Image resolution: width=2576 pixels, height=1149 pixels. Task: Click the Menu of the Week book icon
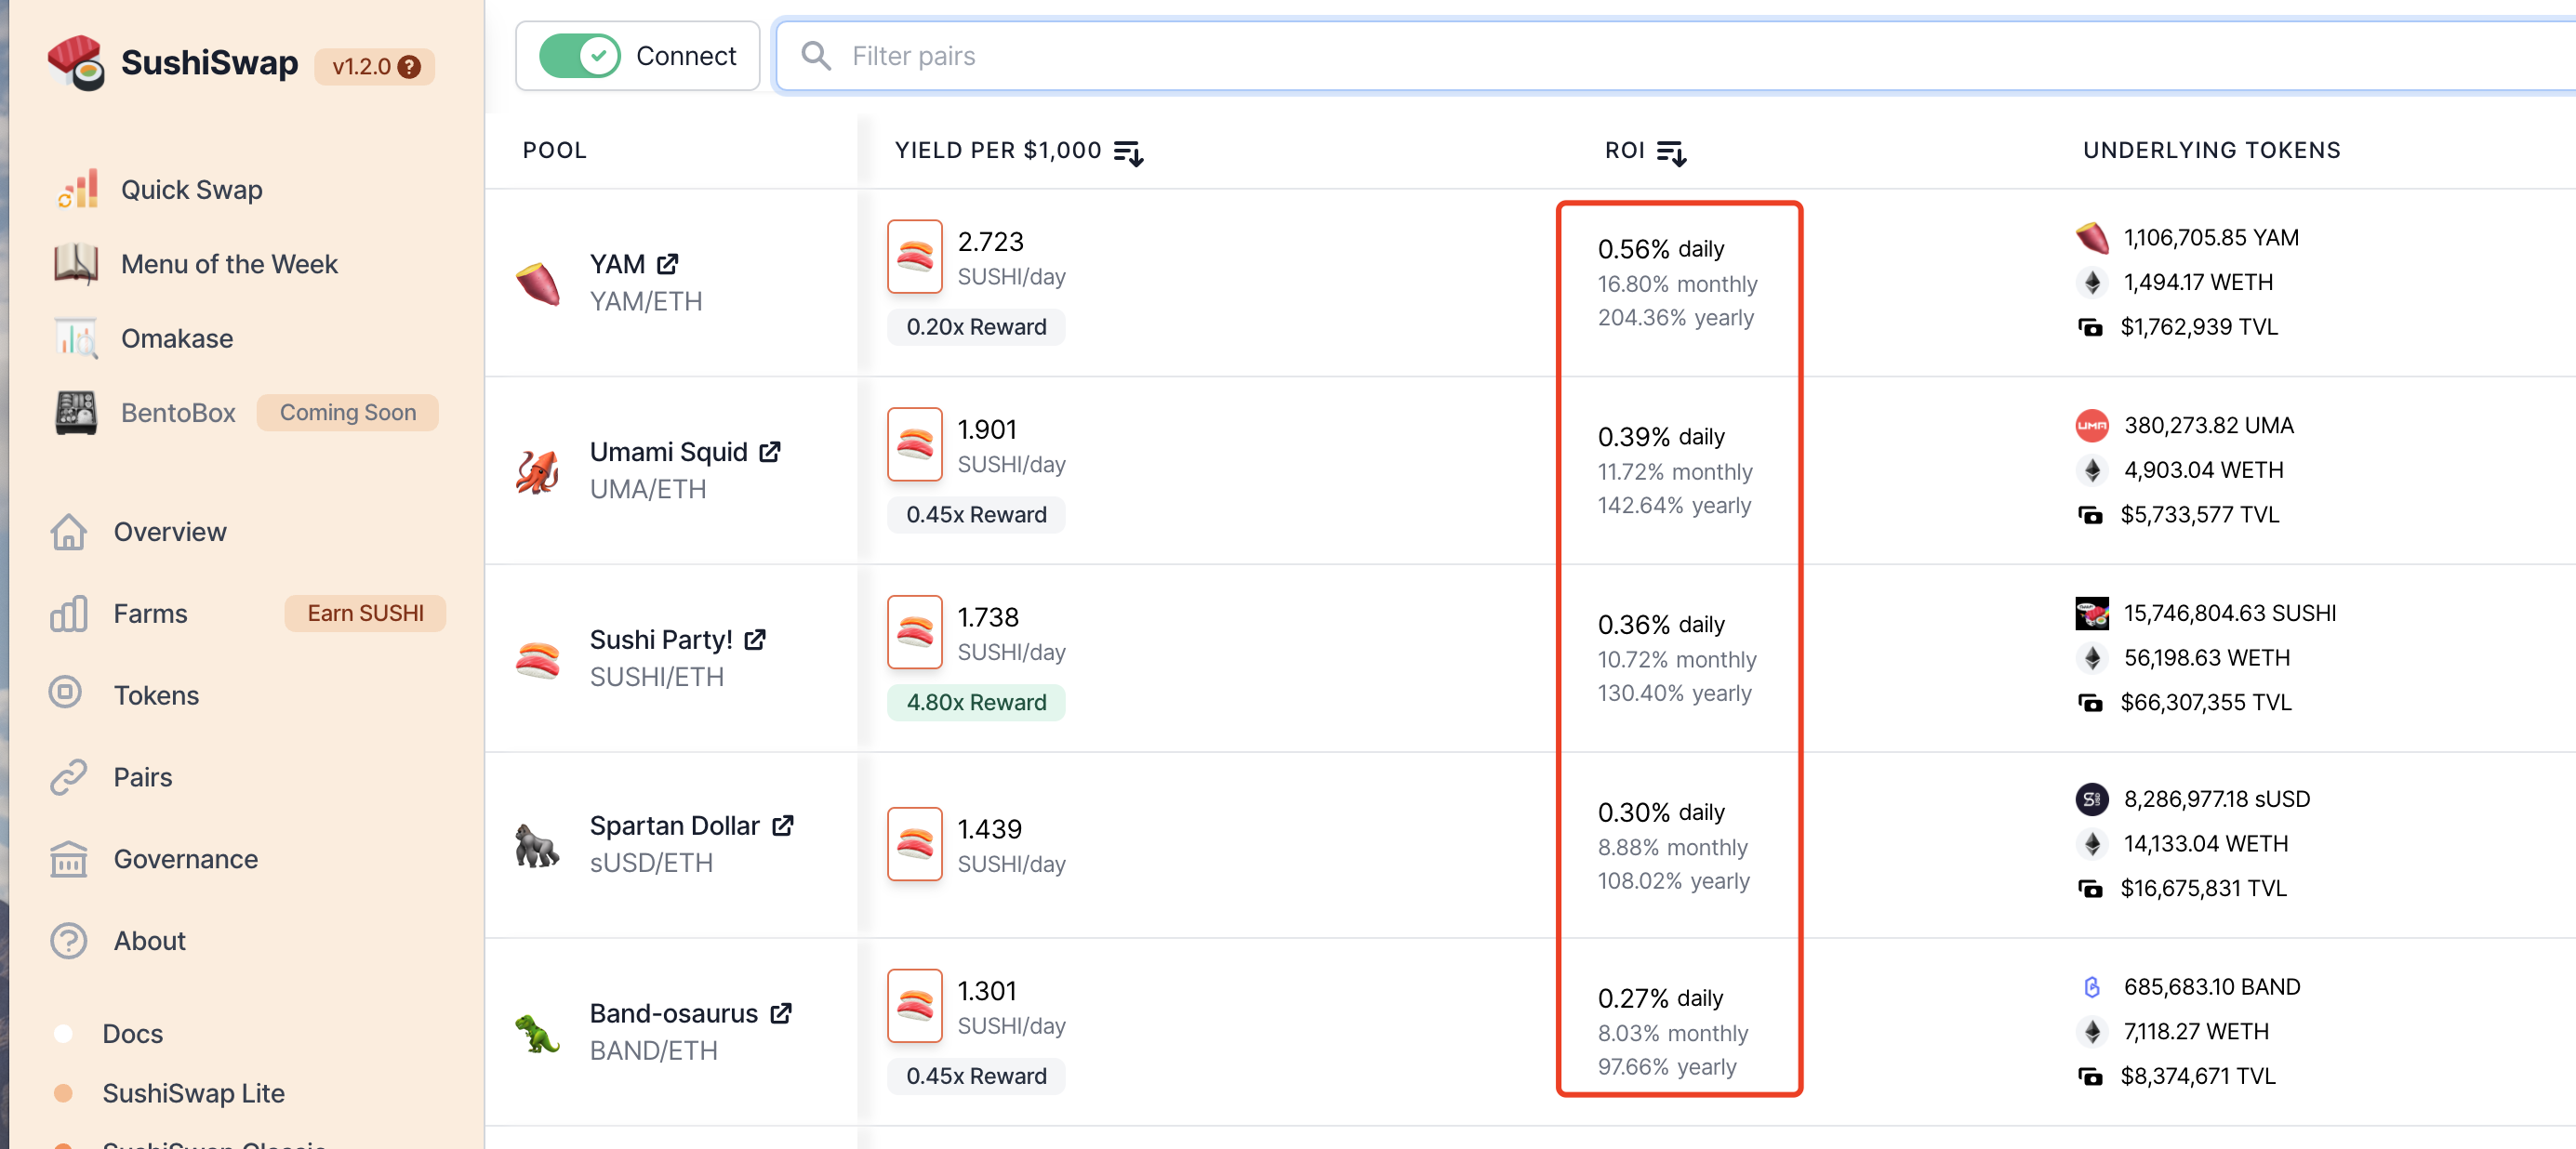76,264
